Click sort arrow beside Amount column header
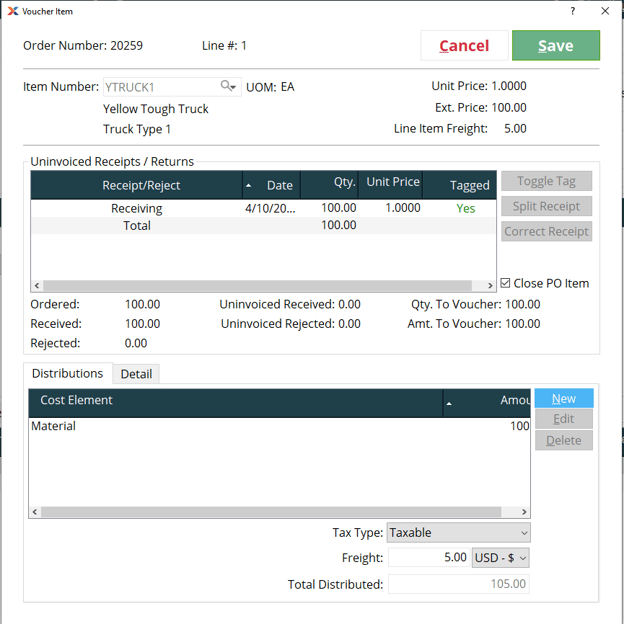Viewport: 624px width, 624px height. tap(449, 403)
